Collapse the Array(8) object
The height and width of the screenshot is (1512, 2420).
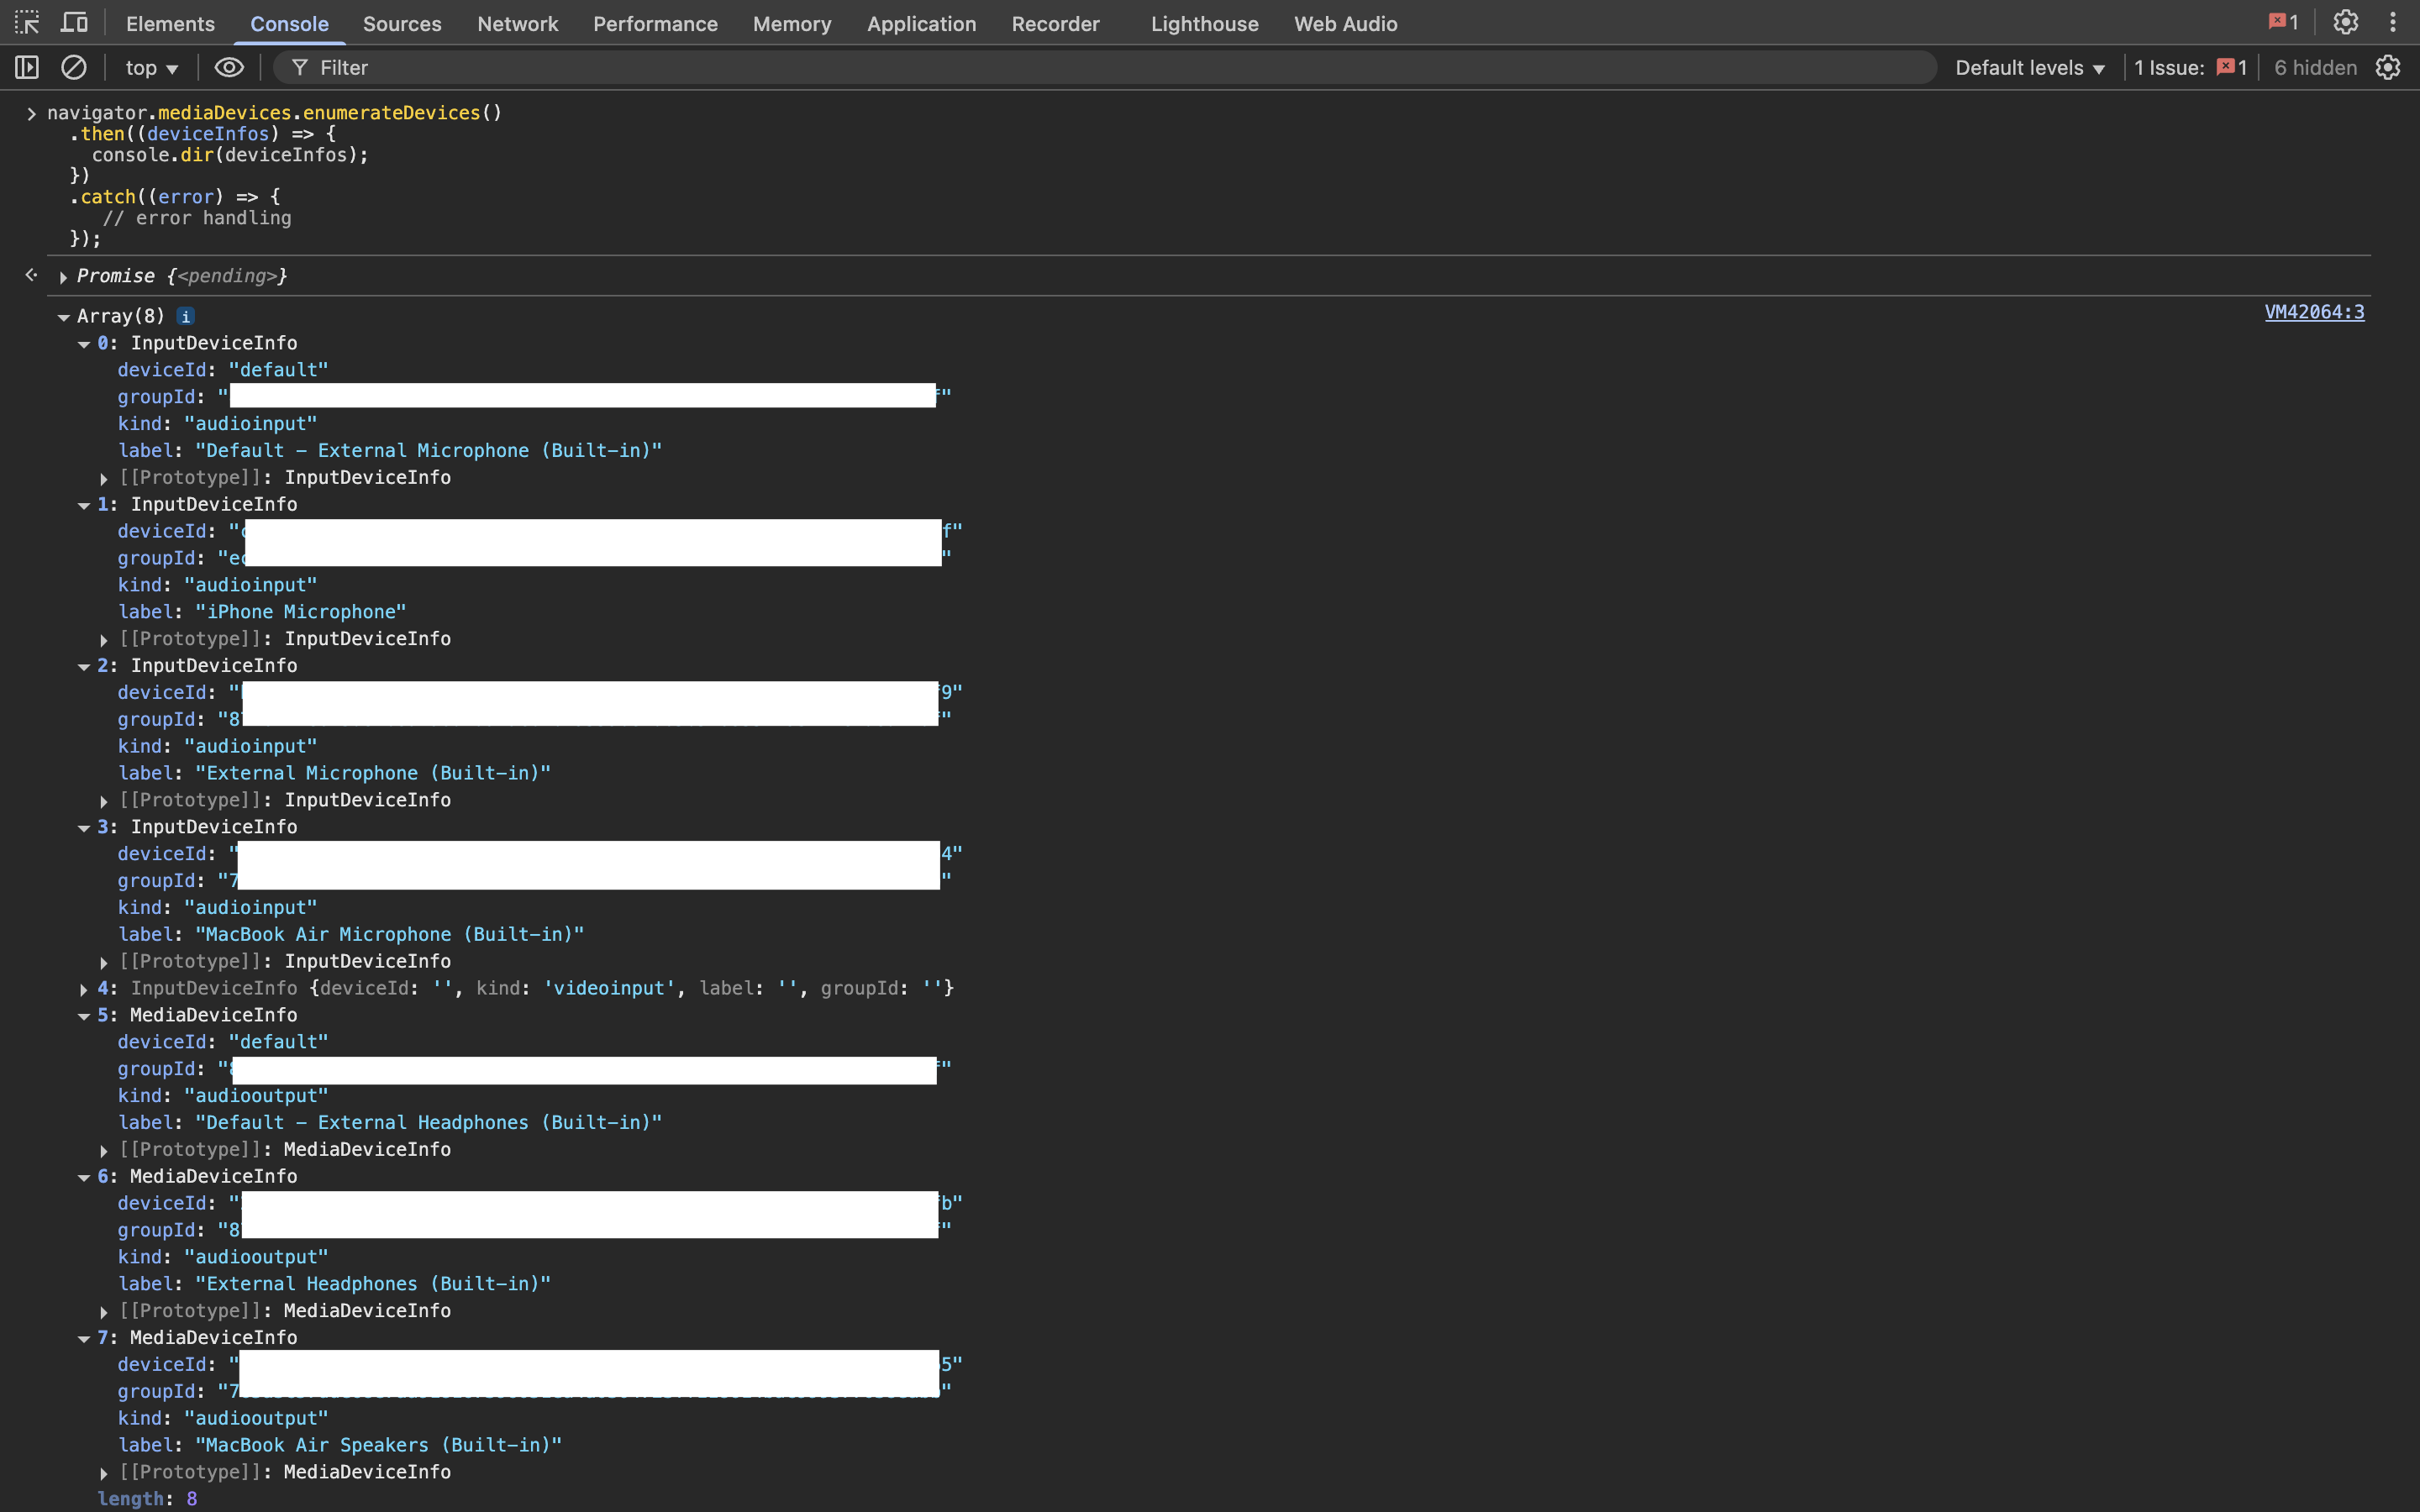[x=63, y=317]
